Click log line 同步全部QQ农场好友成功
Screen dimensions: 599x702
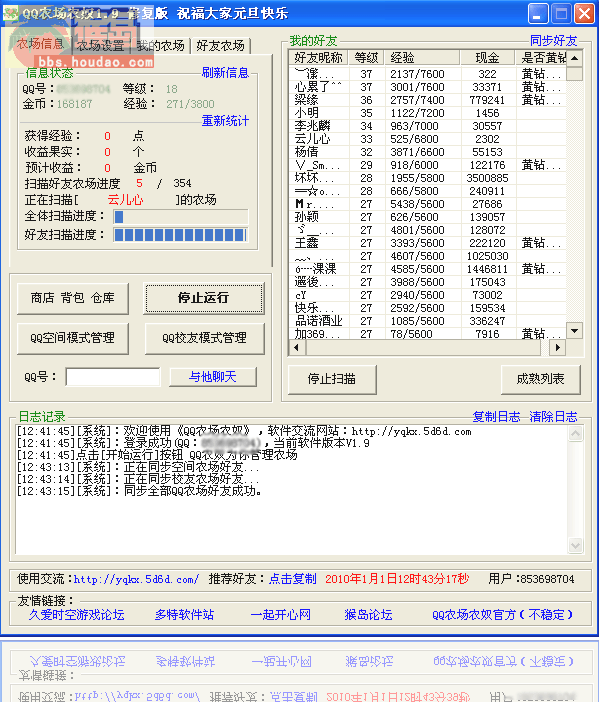[140, 491]
